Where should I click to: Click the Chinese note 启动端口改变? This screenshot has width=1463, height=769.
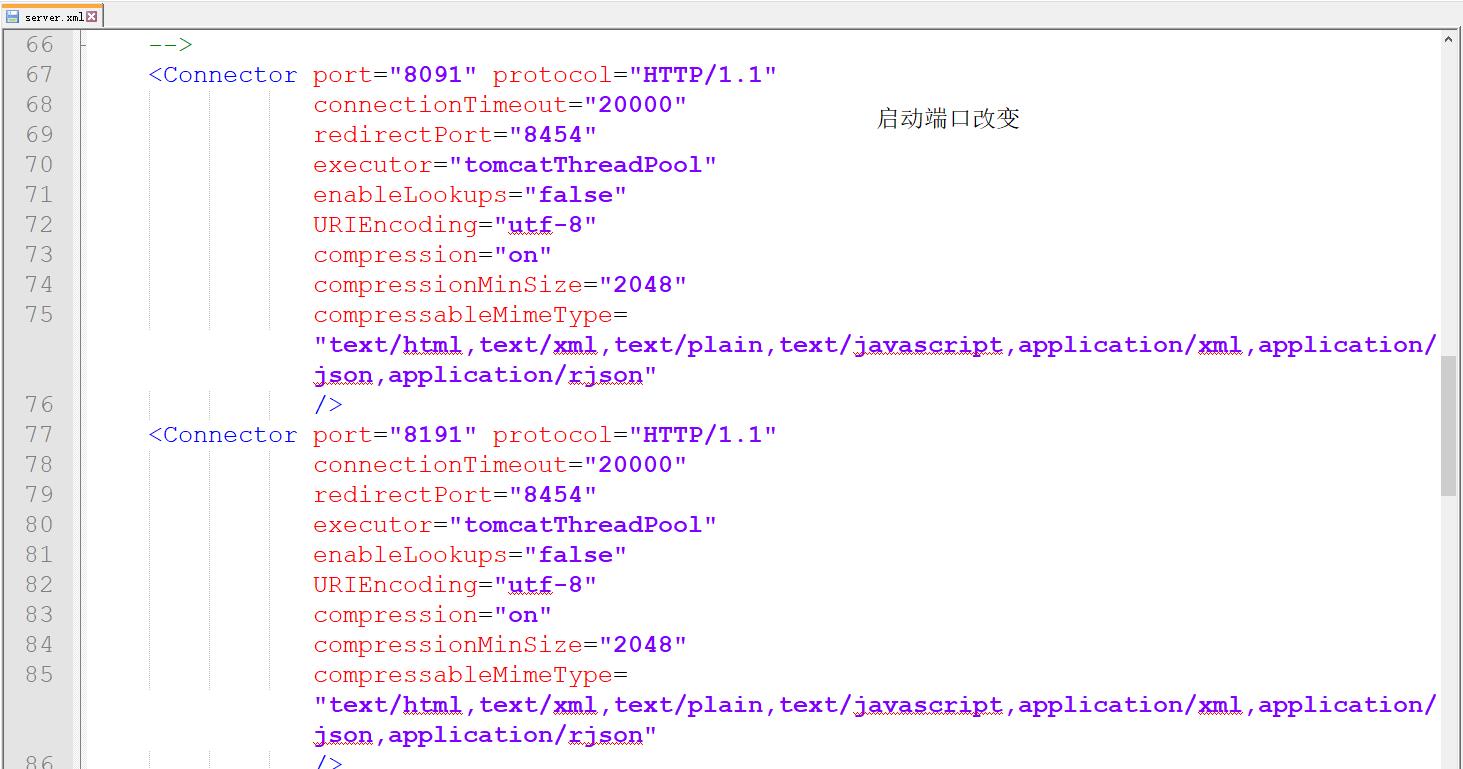click(x=947, y=118)
